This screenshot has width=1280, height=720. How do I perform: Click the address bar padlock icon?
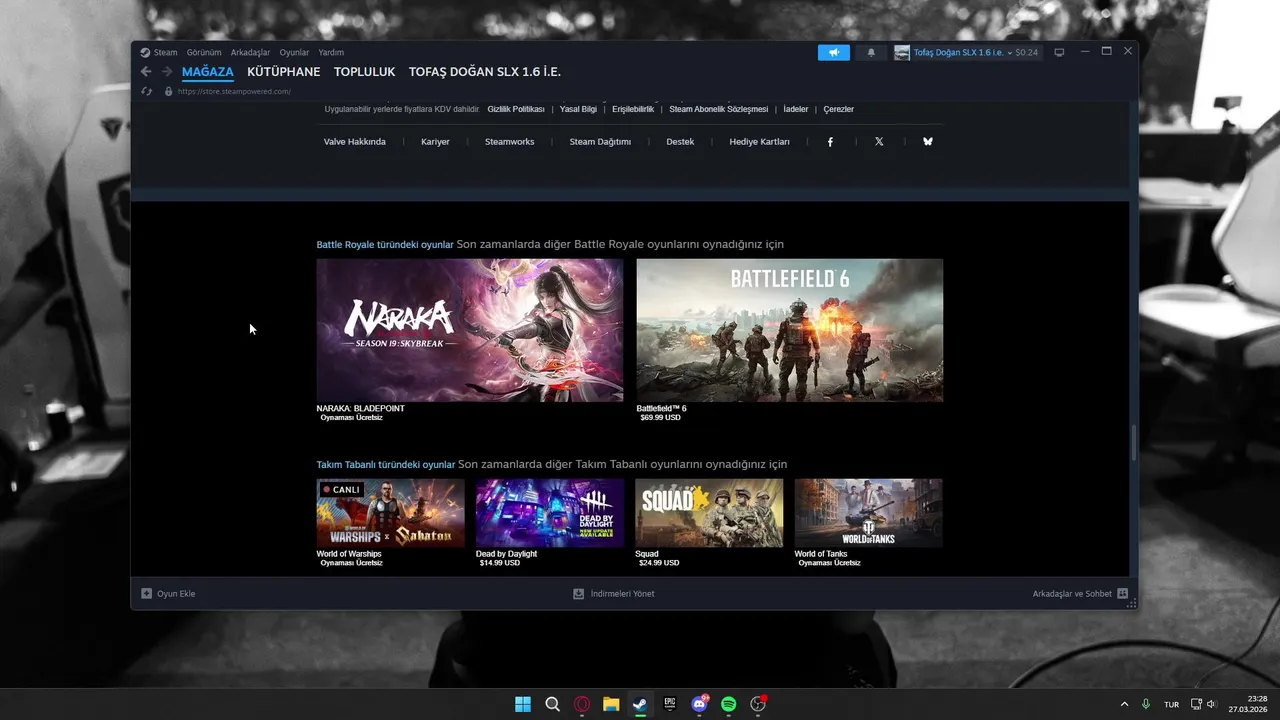(x=168, y=91)
